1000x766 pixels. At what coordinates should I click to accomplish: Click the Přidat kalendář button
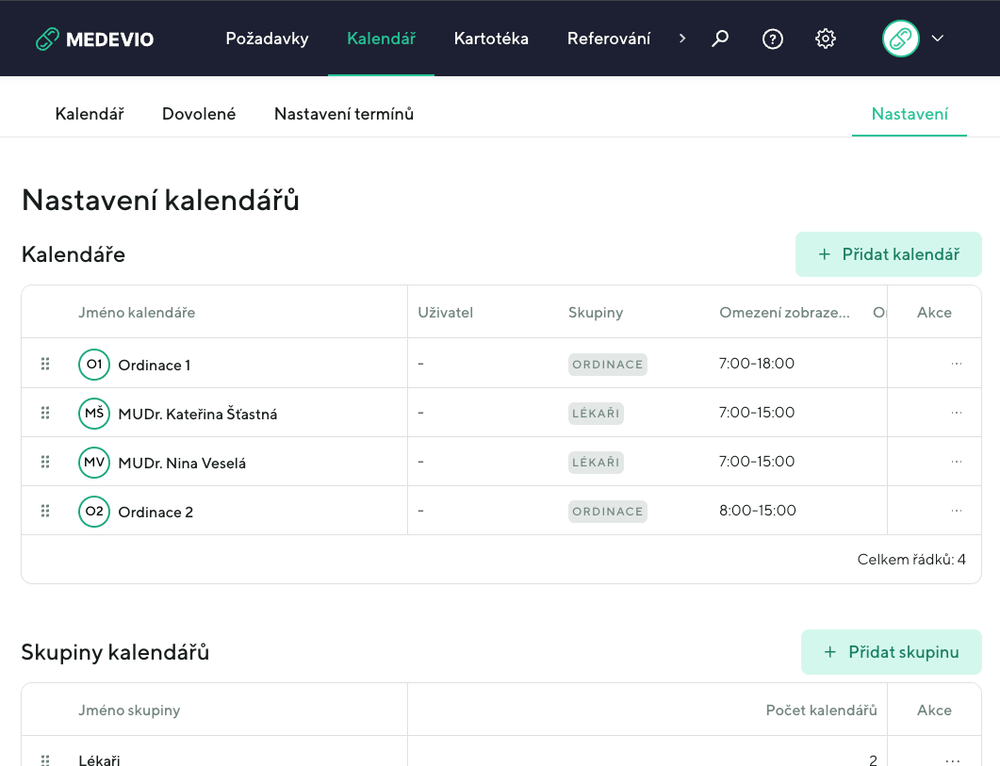click(x=888, y=254)
